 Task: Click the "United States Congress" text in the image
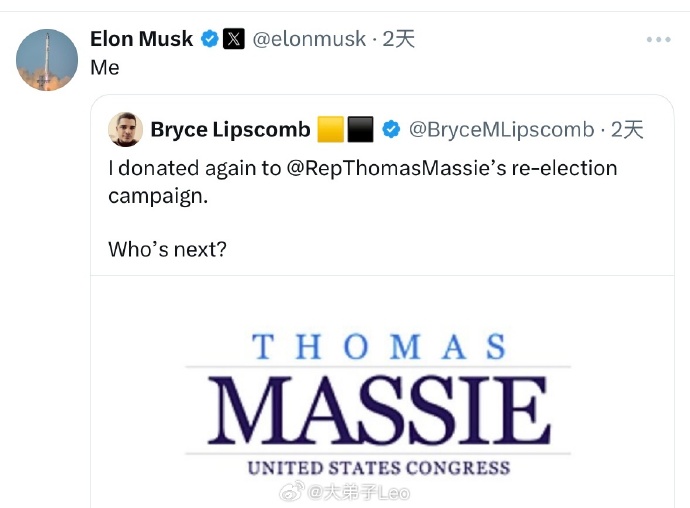tap(379, 467)
